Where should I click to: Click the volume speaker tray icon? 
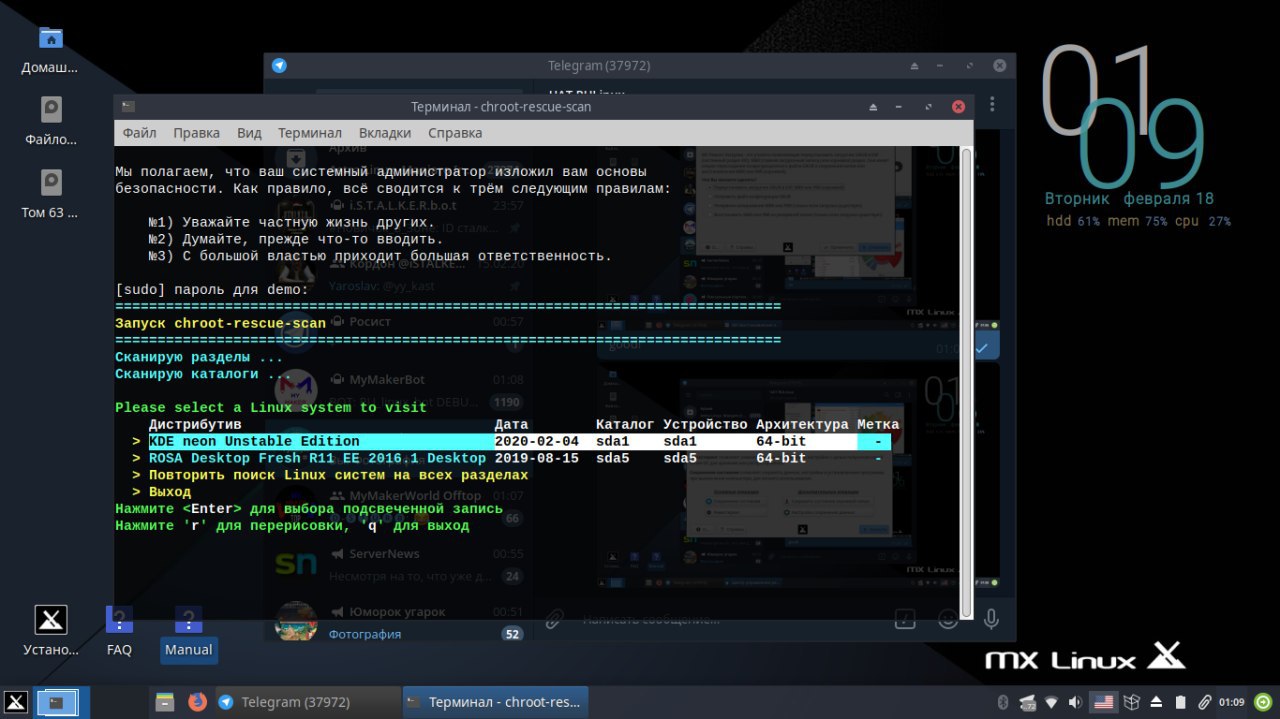(x=1075, y=702)
